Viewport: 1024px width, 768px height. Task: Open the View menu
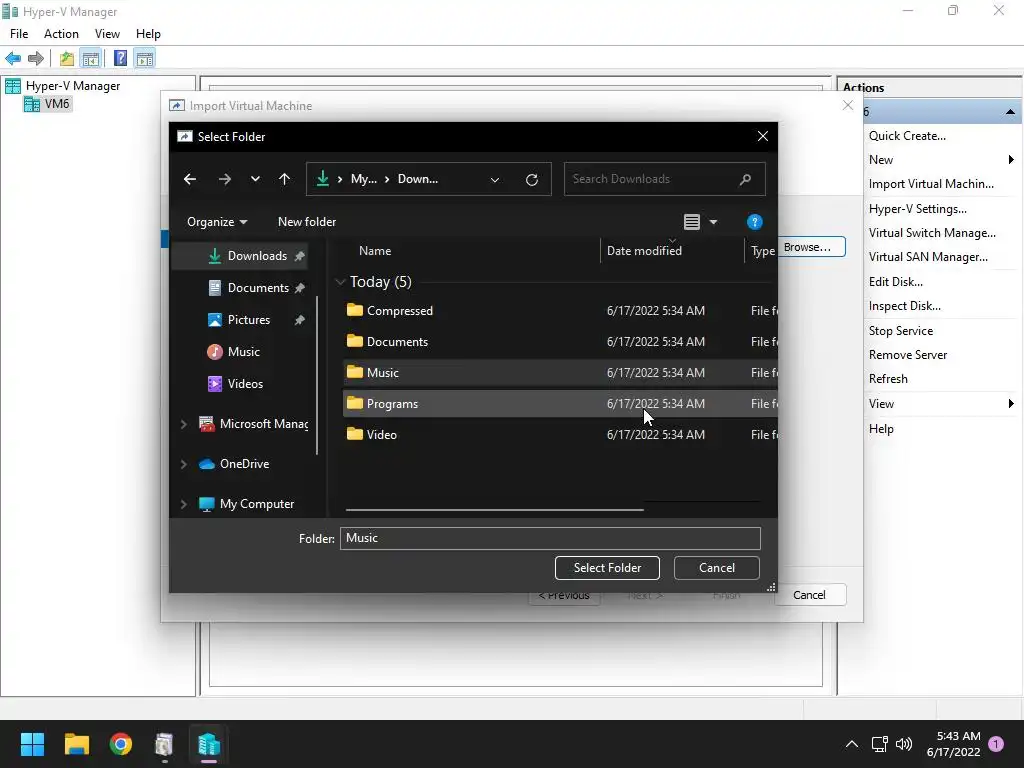(x=107, y=34)
